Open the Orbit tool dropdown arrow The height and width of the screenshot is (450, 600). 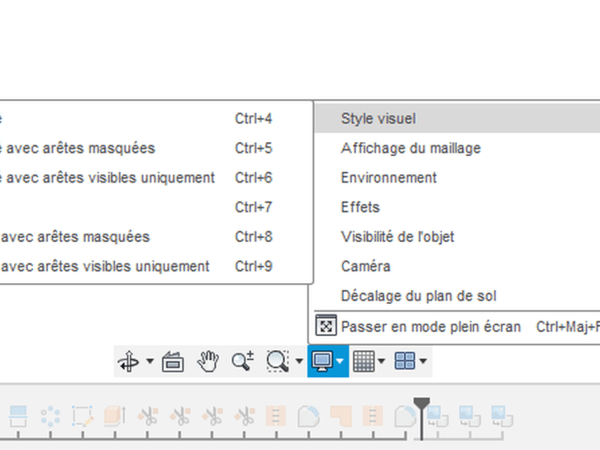click(150, 361)
